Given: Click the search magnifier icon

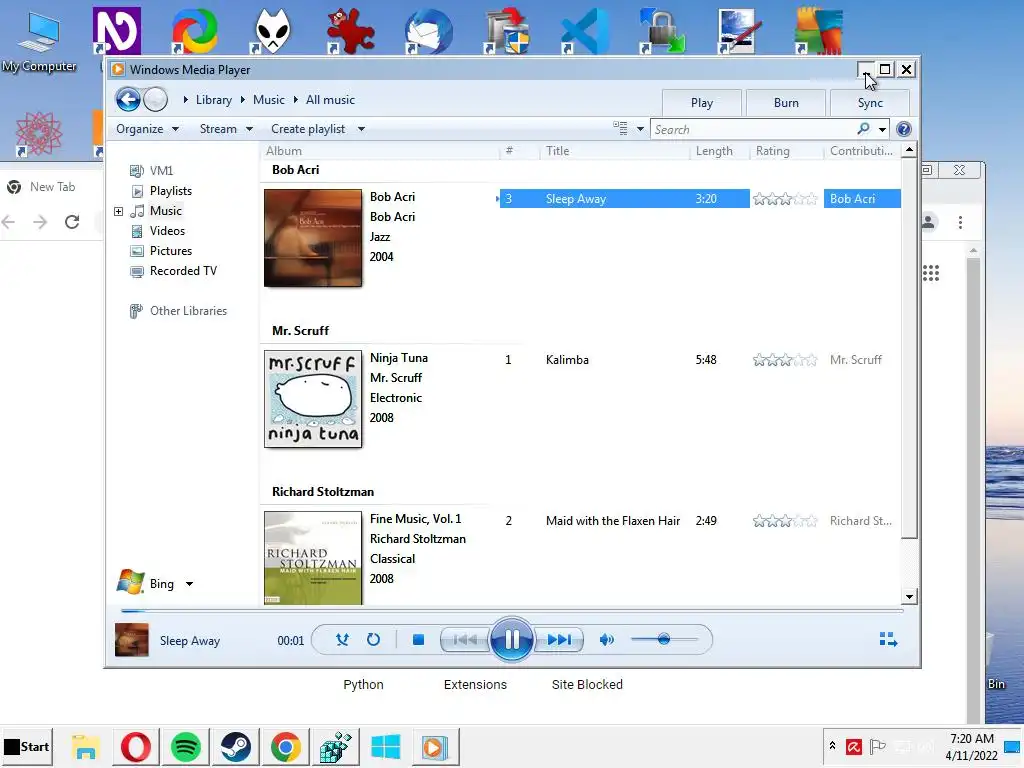Looking at the screenshot, I should 863,129.
